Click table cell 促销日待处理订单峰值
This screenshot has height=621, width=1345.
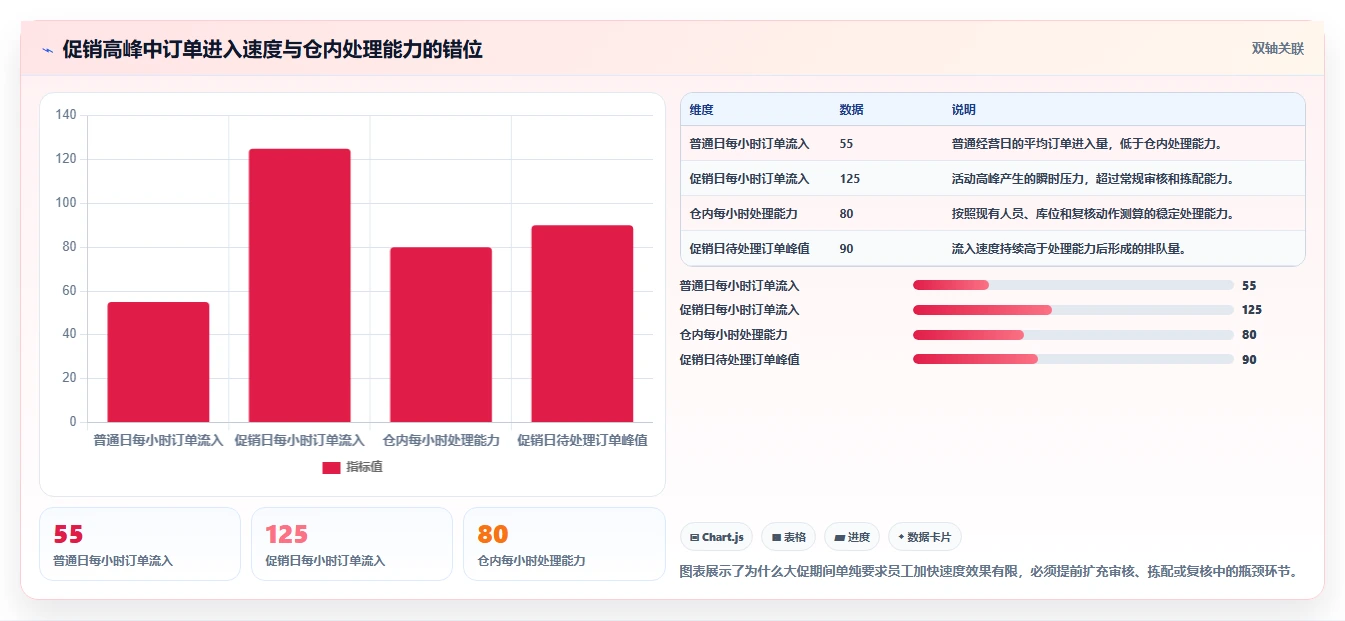coord(749,249)
